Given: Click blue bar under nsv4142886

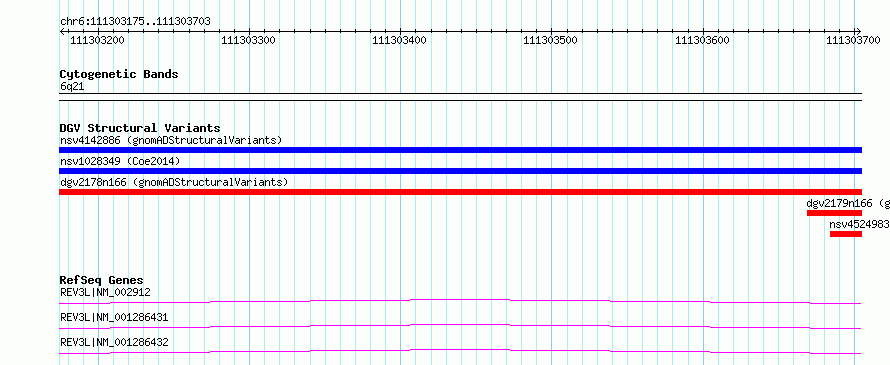Looking at the screenshot, I should click(460, 150).
